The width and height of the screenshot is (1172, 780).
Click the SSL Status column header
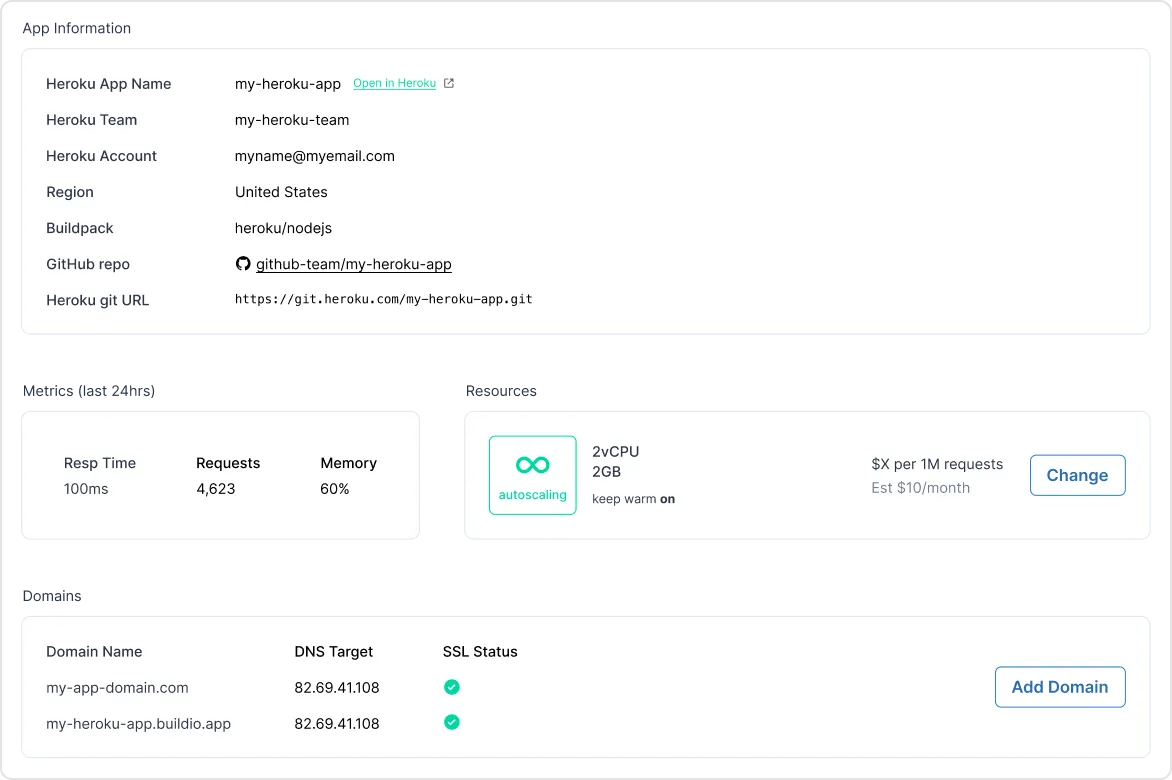(480, 652)
